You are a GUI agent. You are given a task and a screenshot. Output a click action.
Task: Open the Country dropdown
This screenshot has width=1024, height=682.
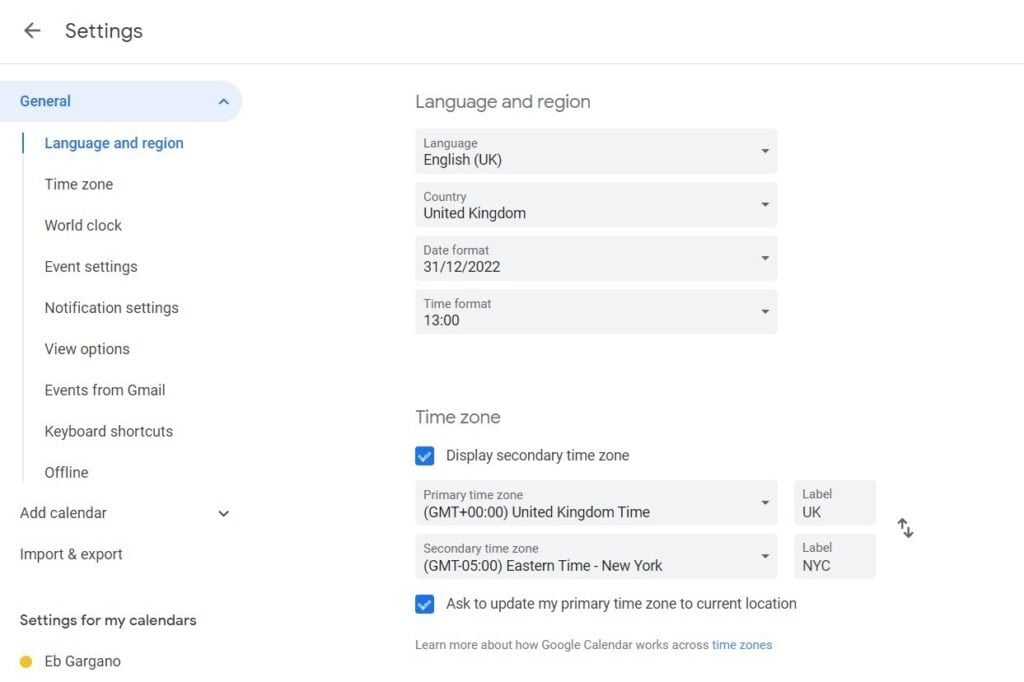coord(595,205)
